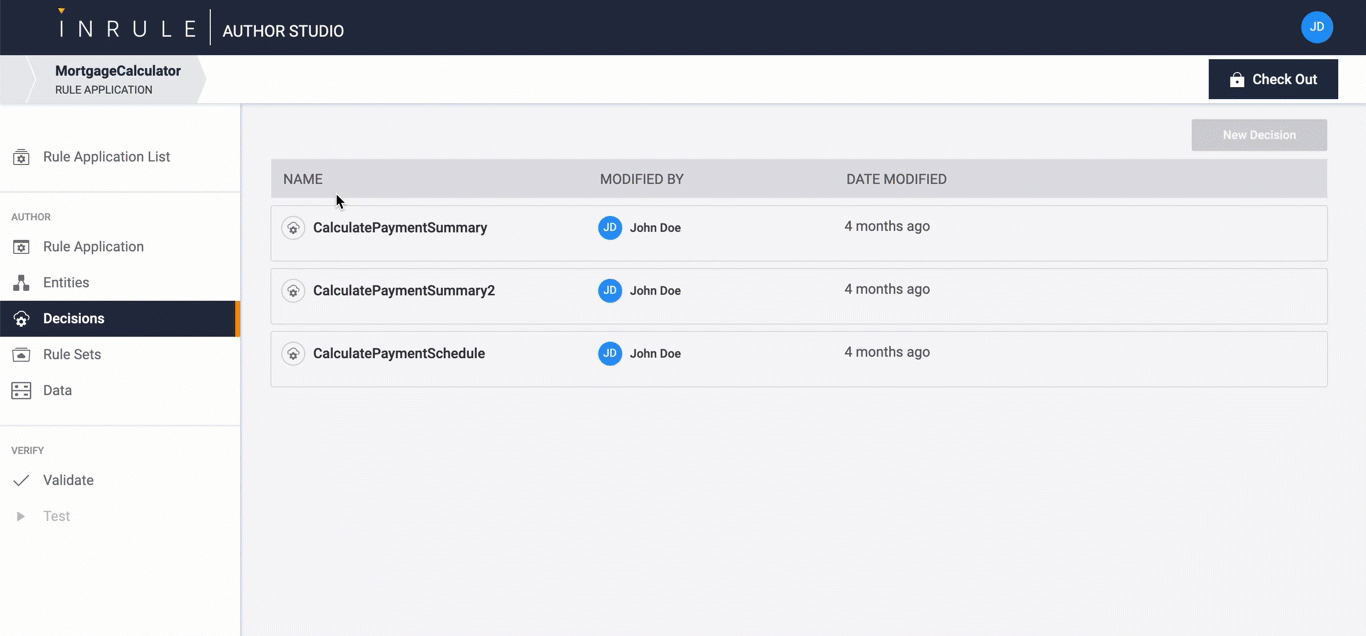Open John Doe's avatar on CalculatePaymentSummary2 row
The height and width of the screenshot is (636, 1366).
click(610, 290)
